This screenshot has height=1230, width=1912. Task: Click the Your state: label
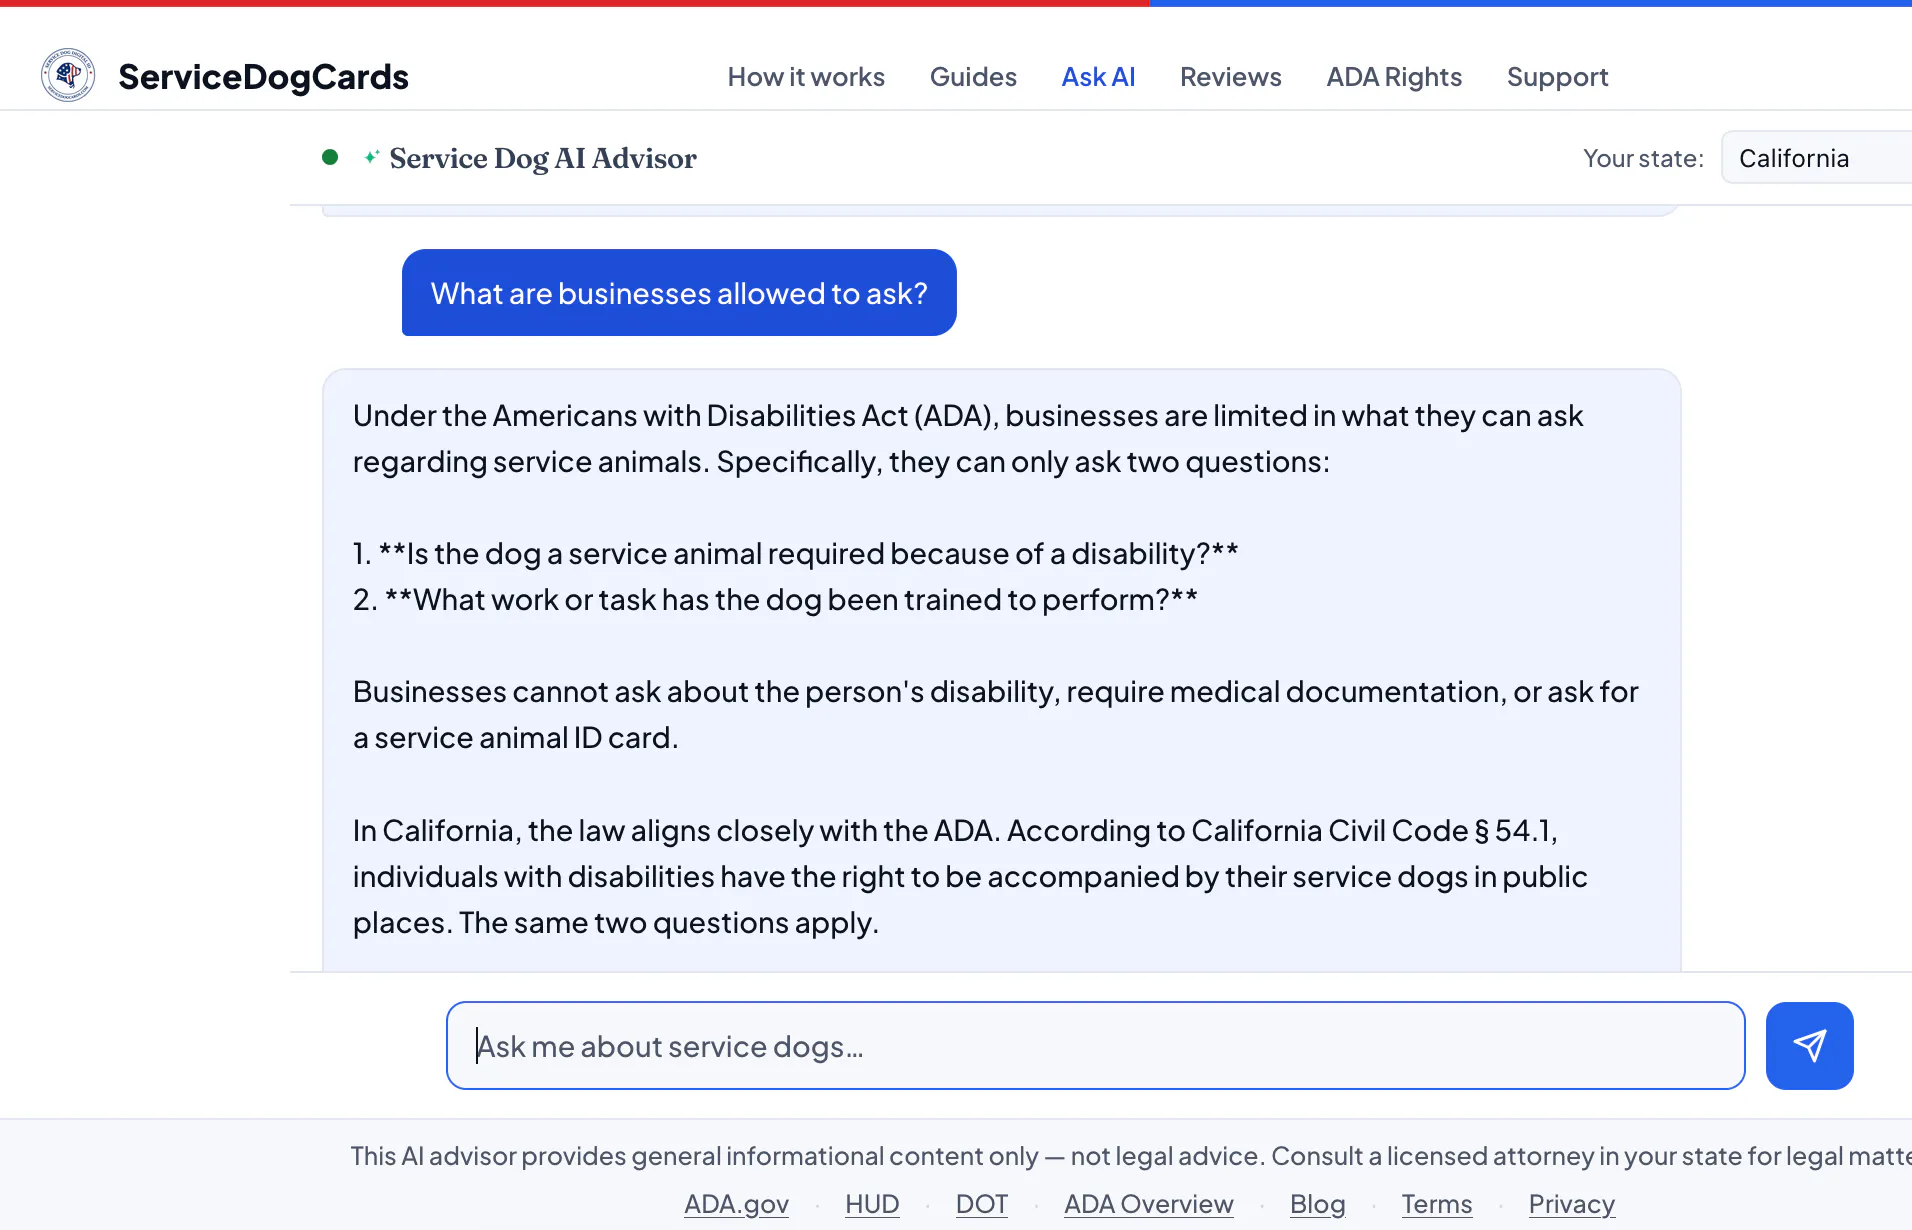(1643, 158)
